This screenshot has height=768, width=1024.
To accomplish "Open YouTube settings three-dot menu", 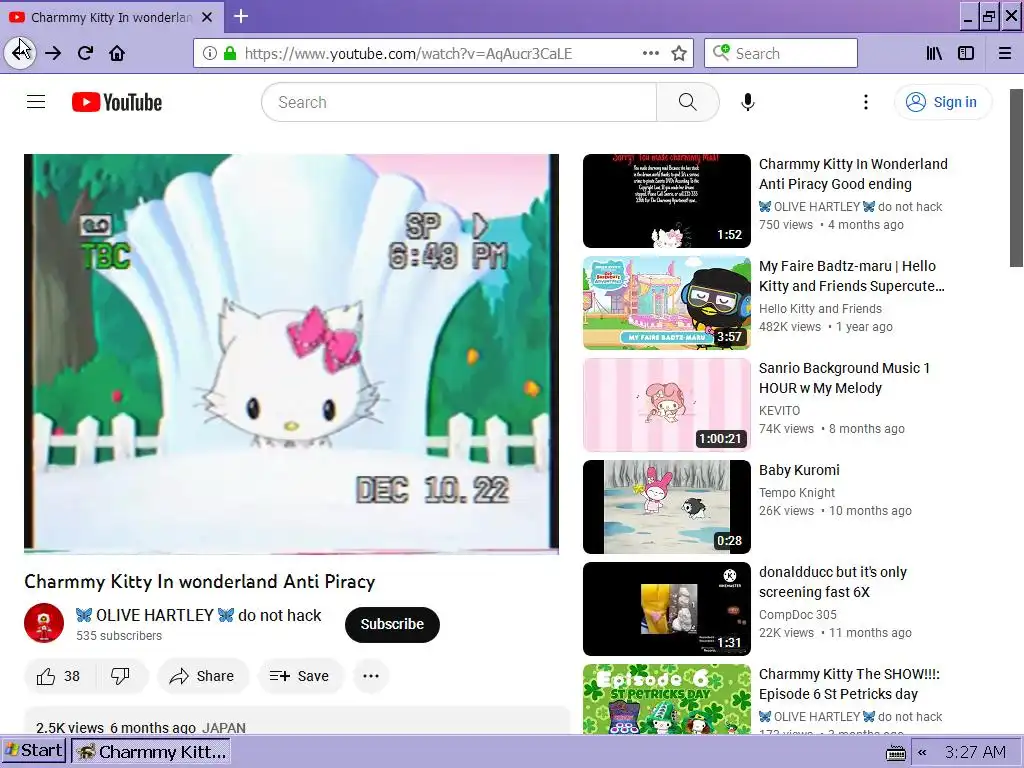I will pos(866,102).
